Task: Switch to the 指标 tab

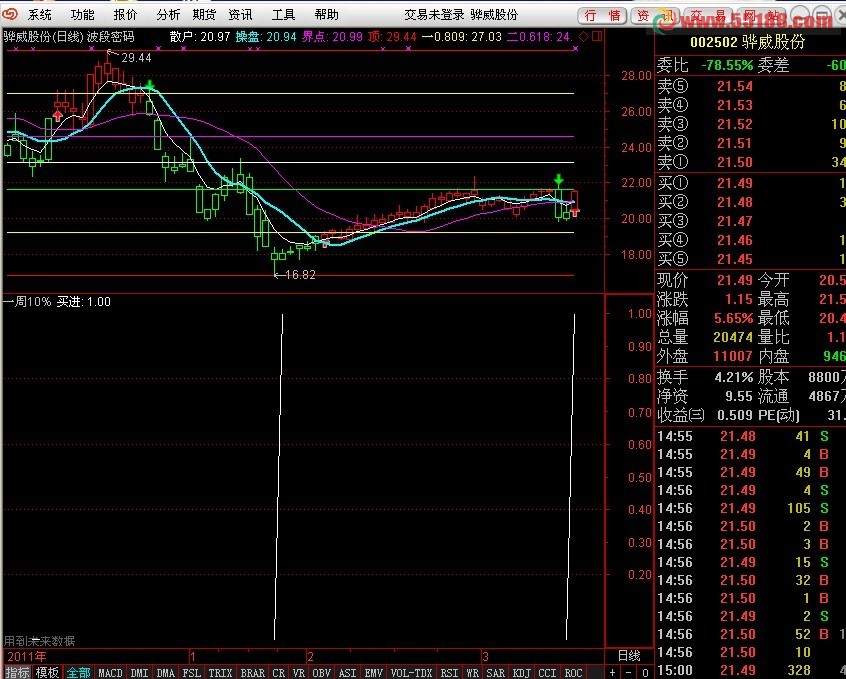Action: coord(17,673)
